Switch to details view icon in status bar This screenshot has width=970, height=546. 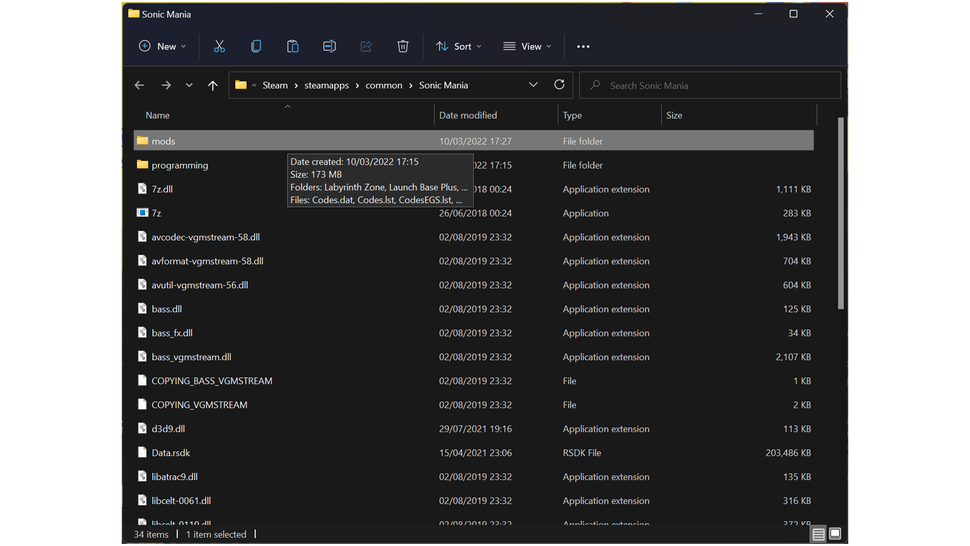click(818, 534)
